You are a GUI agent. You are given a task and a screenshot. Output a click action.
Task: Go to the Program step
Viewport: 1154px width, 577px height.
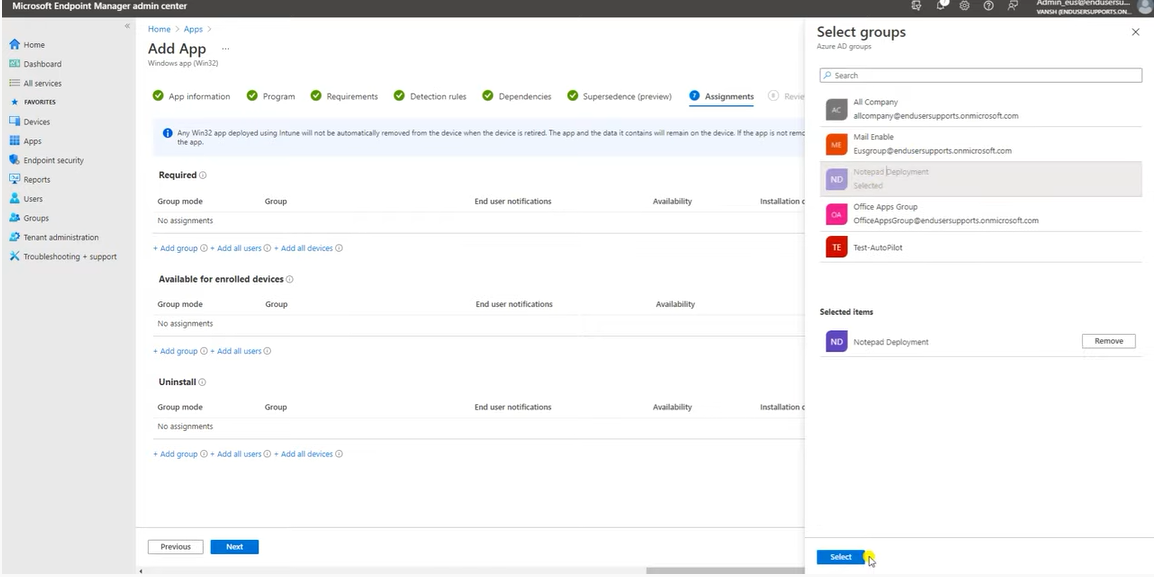pos(271,96)
